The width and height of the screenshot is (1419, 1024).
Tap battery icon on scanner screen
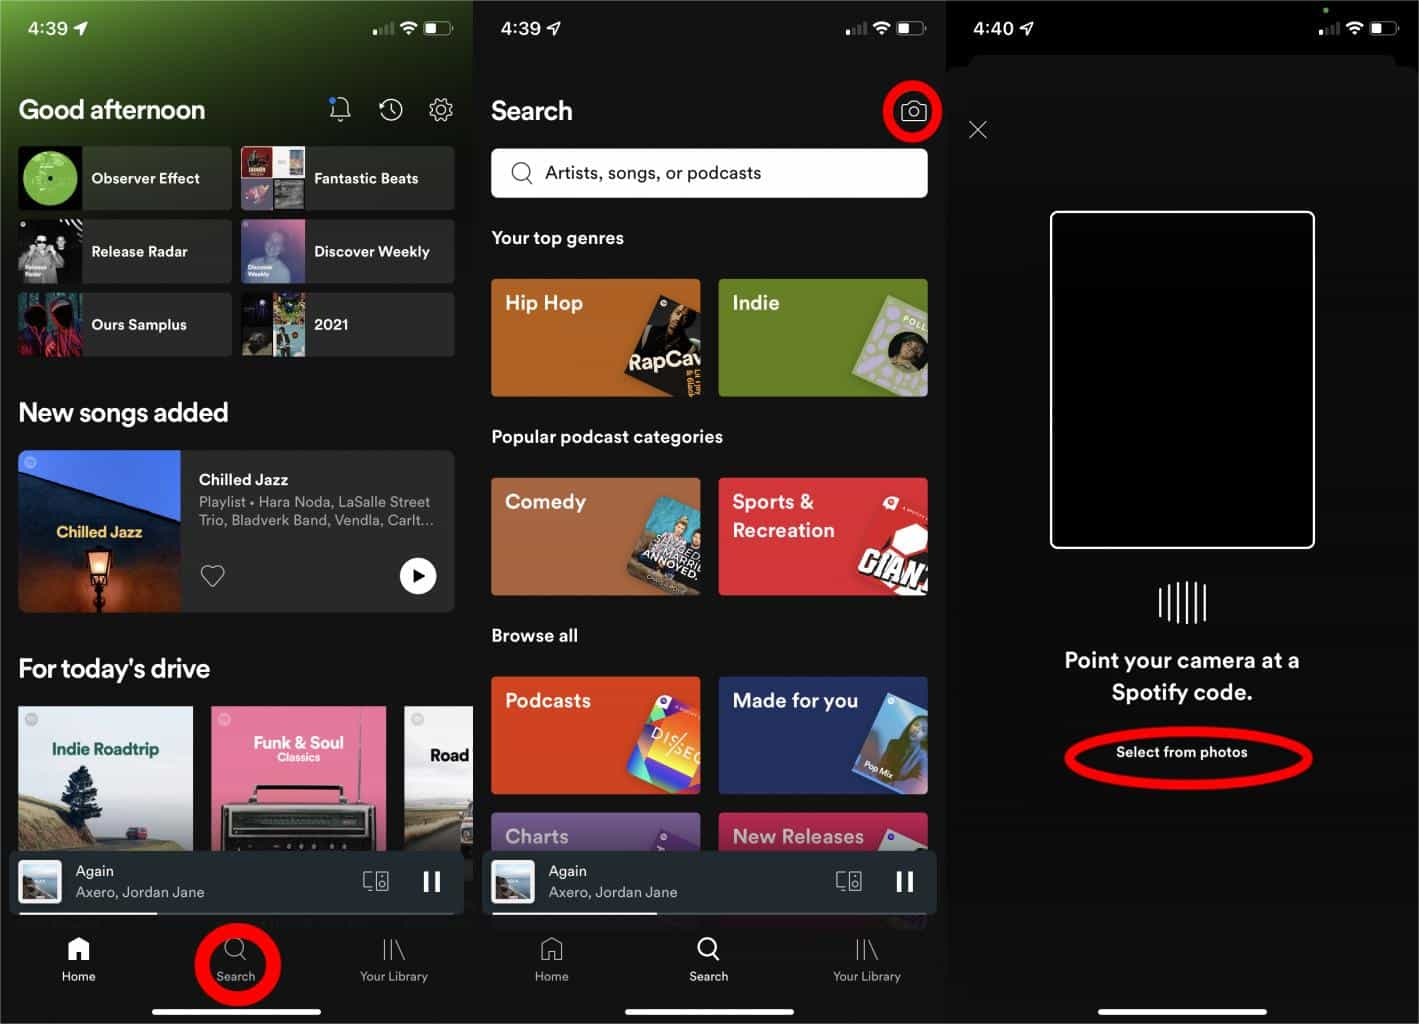[1384, 29]
